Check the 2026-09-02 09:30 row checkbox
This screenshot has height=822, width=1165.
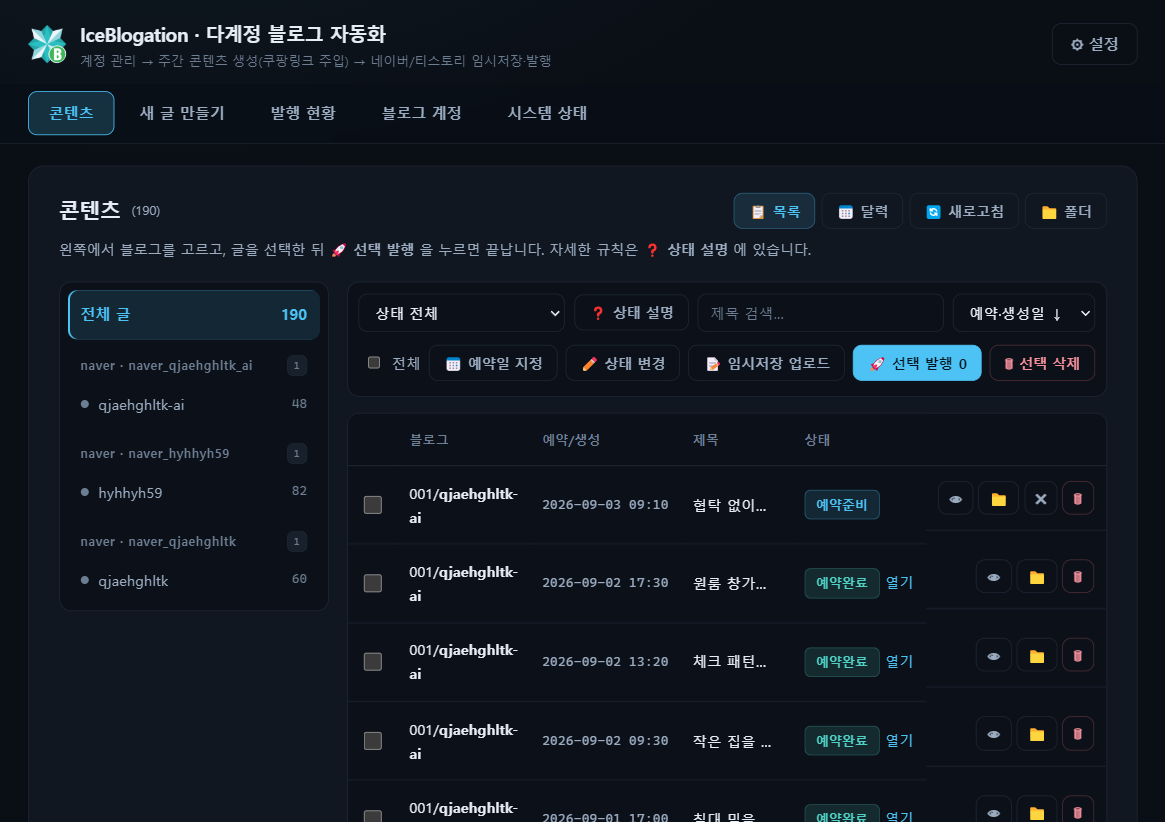[x=373, y=740]
